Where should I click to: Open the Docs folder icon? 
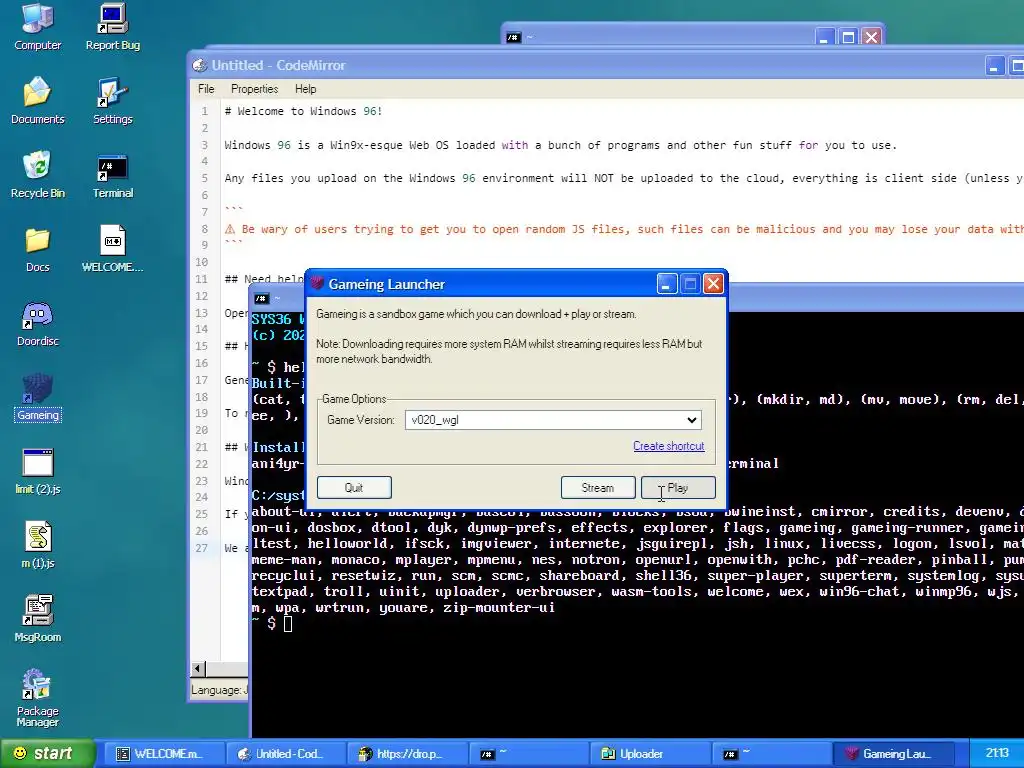click(x=37, y=249)
